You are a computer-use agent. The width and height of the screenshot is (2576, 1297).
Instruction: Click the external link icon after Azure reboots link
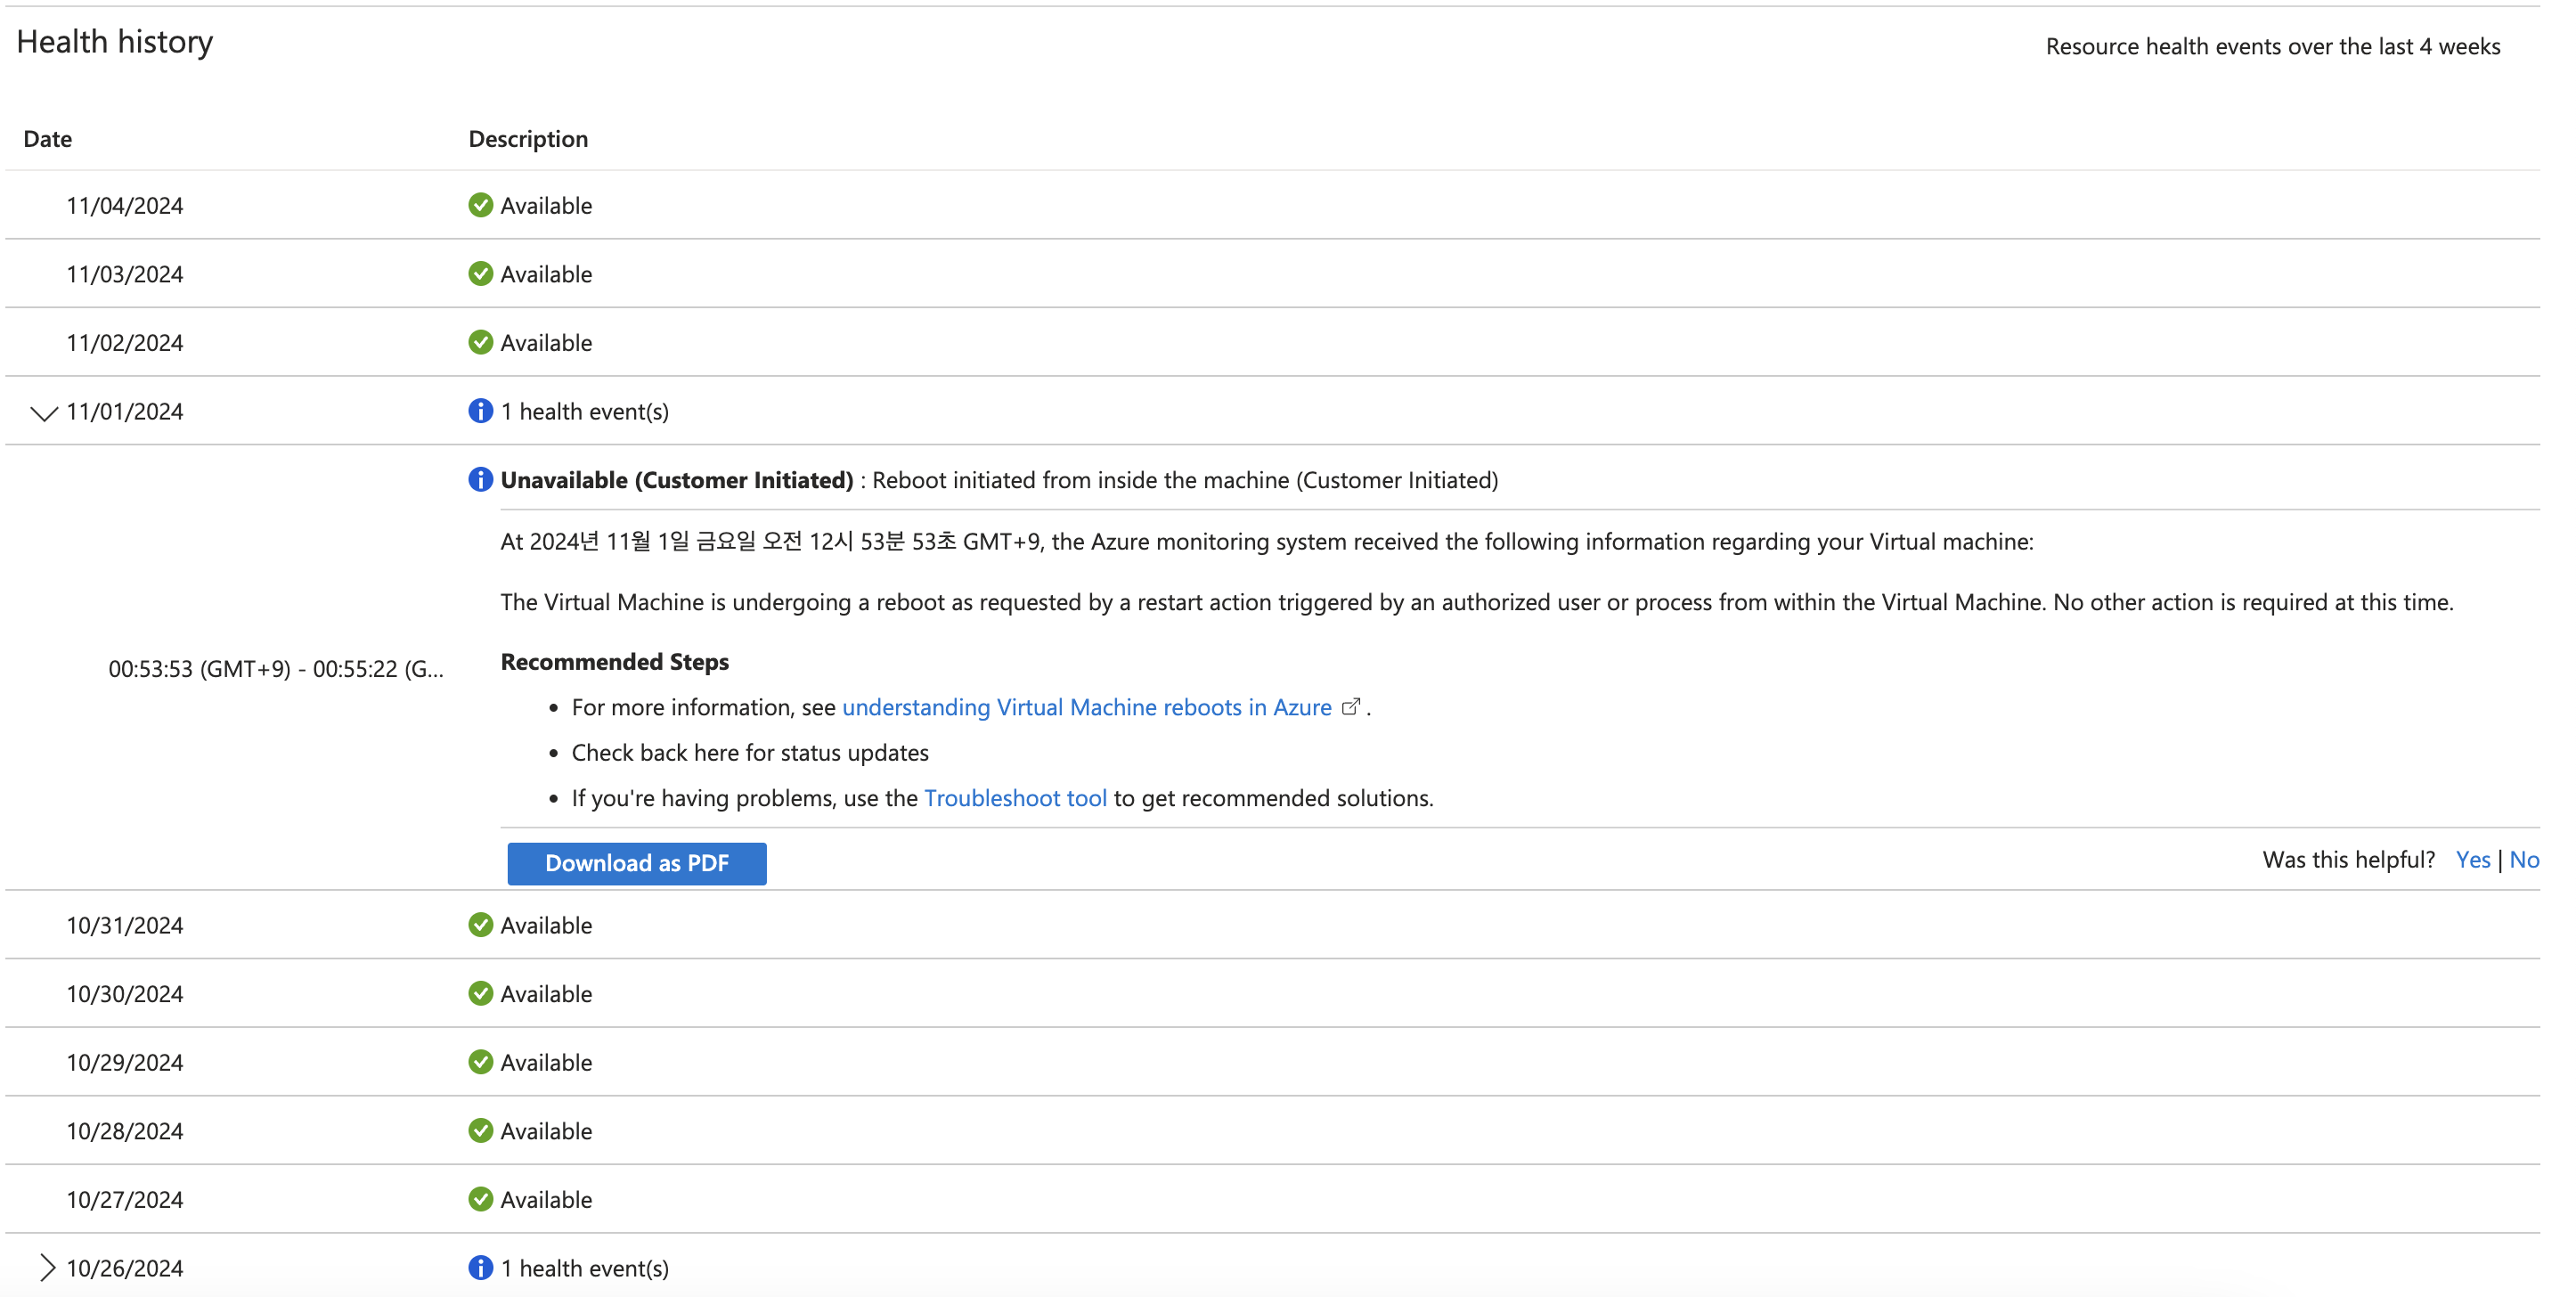tap(1351, 706)
